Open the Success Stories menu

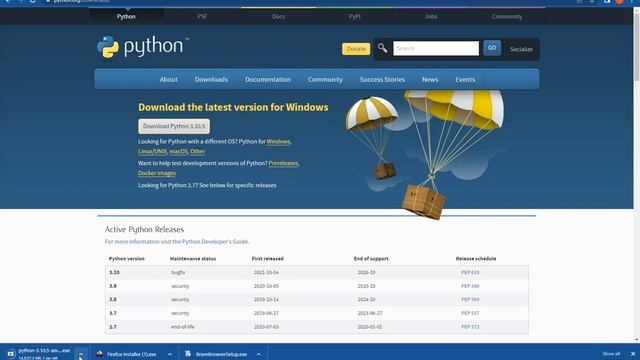click(x=382, y=80)
